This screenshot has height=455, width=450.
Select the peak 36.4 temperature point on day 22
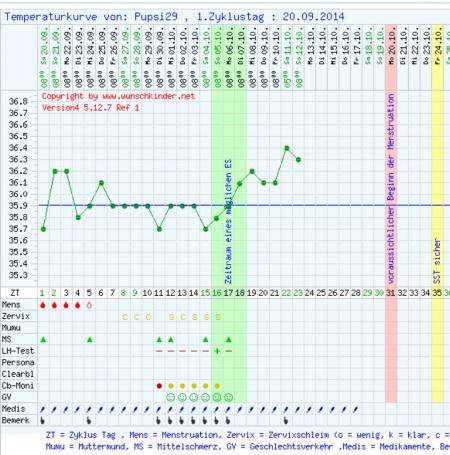(x=287, y=148)
